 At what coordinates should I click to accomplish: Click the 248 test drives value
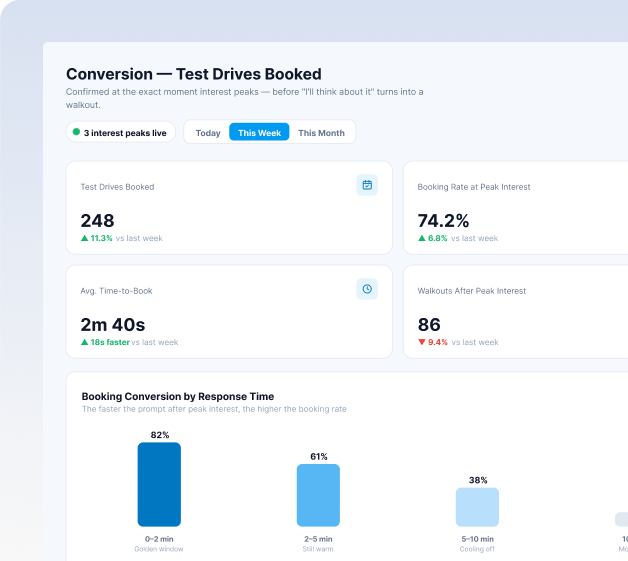coord(97,221)
